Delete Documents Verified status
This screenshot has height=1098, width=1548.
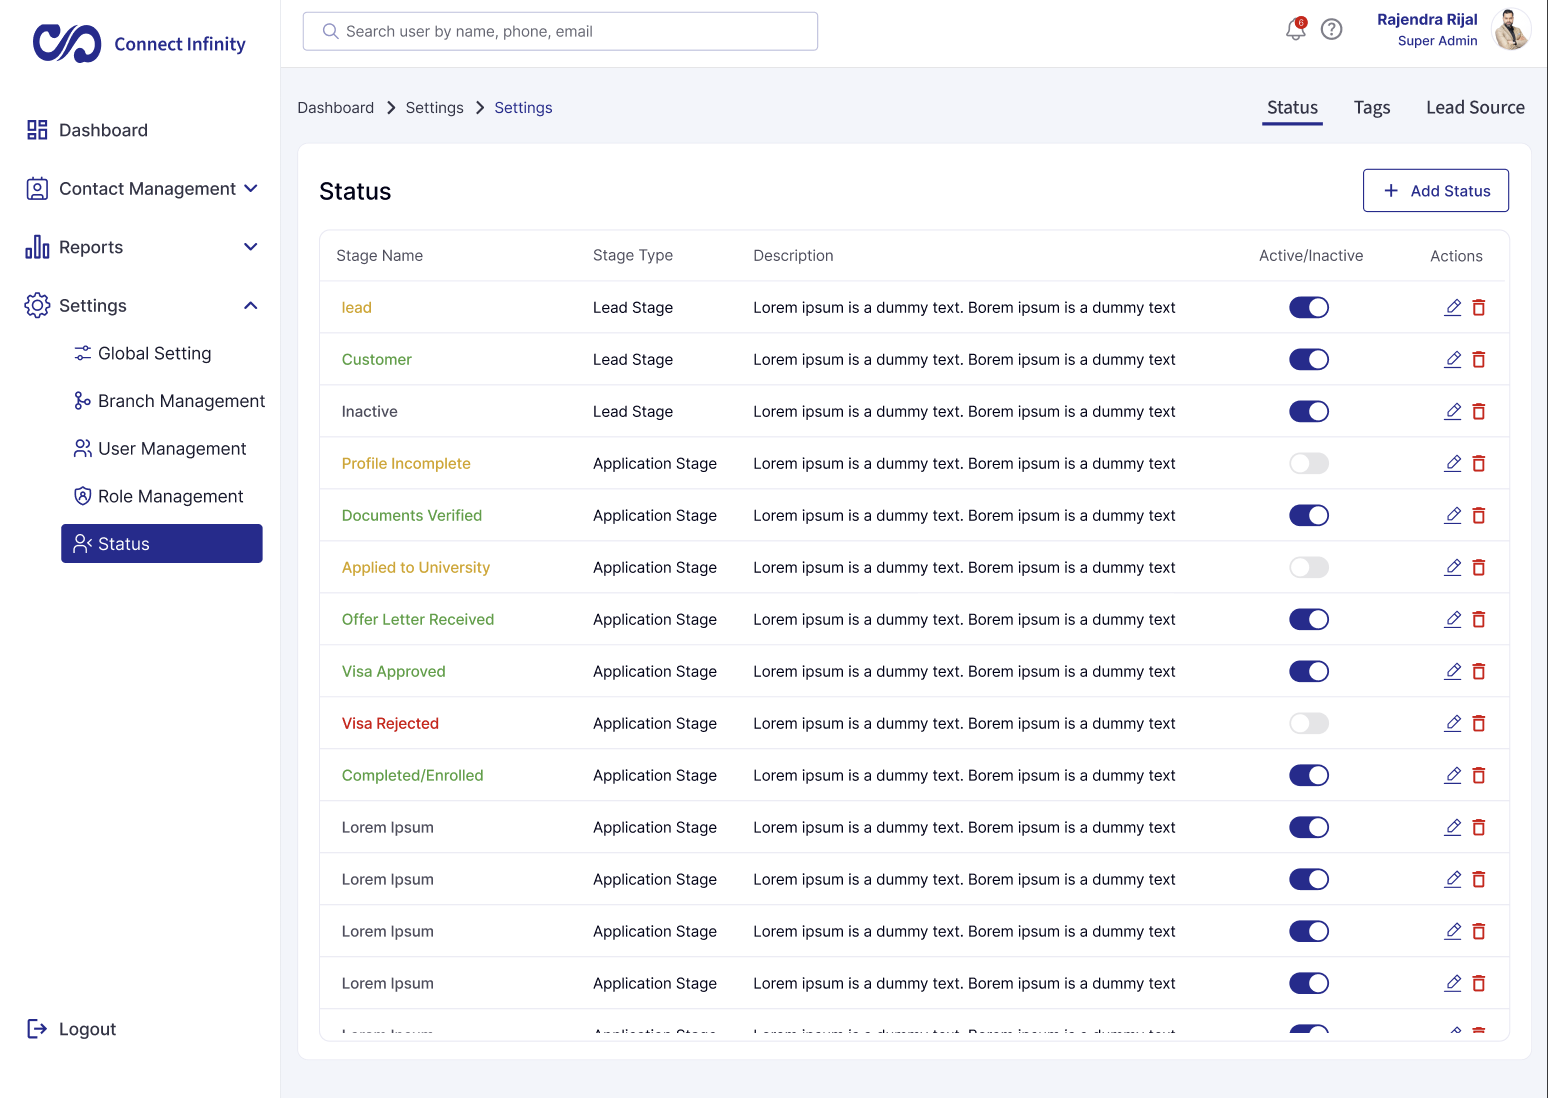[1479, 515]
